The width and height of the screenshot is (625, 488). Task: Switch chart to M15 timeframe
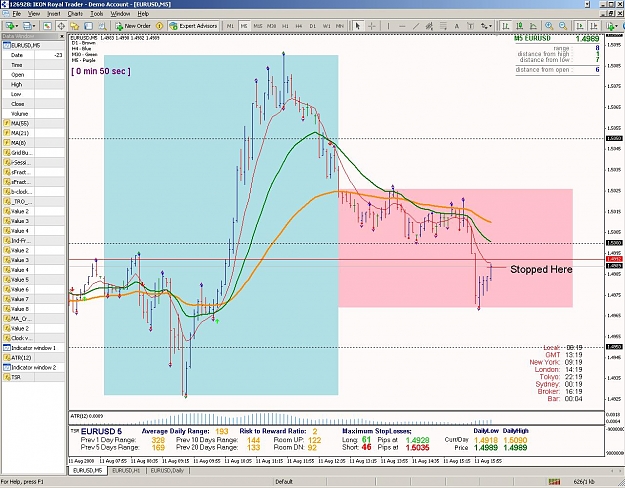coord(258,26)
